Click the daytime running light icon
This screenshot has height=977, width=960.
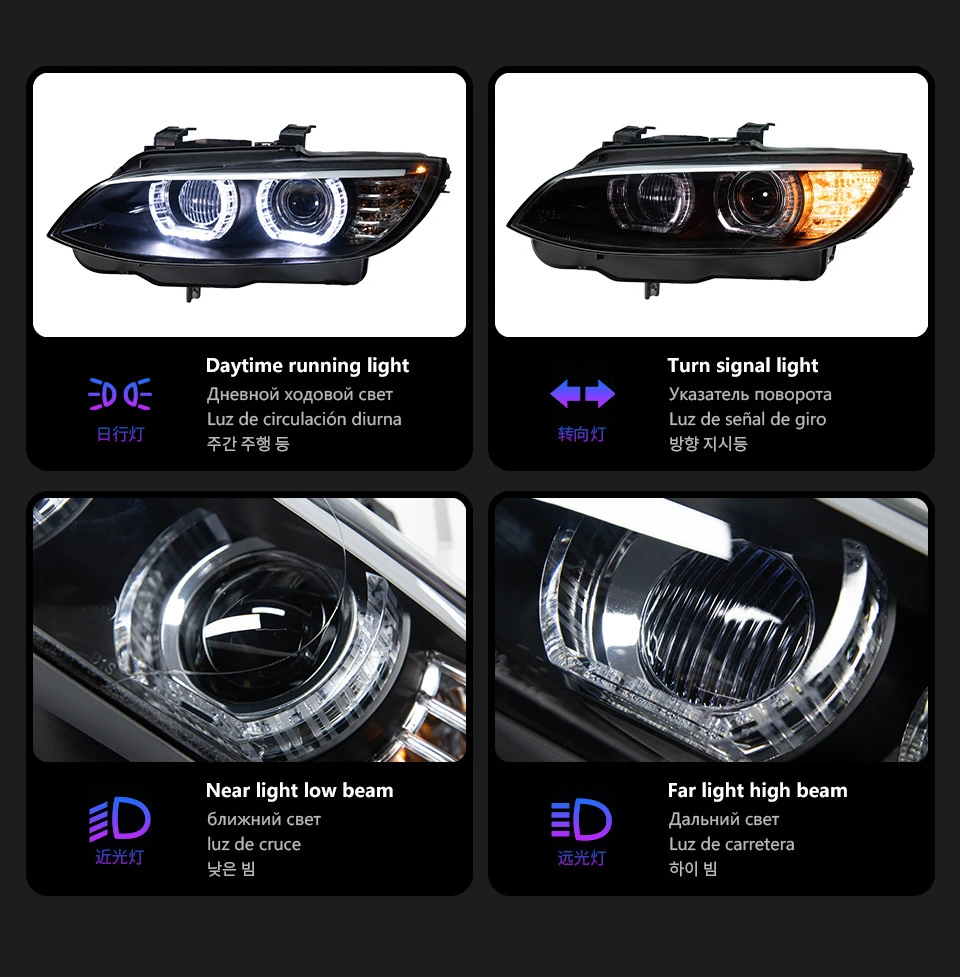coord(120,394)
